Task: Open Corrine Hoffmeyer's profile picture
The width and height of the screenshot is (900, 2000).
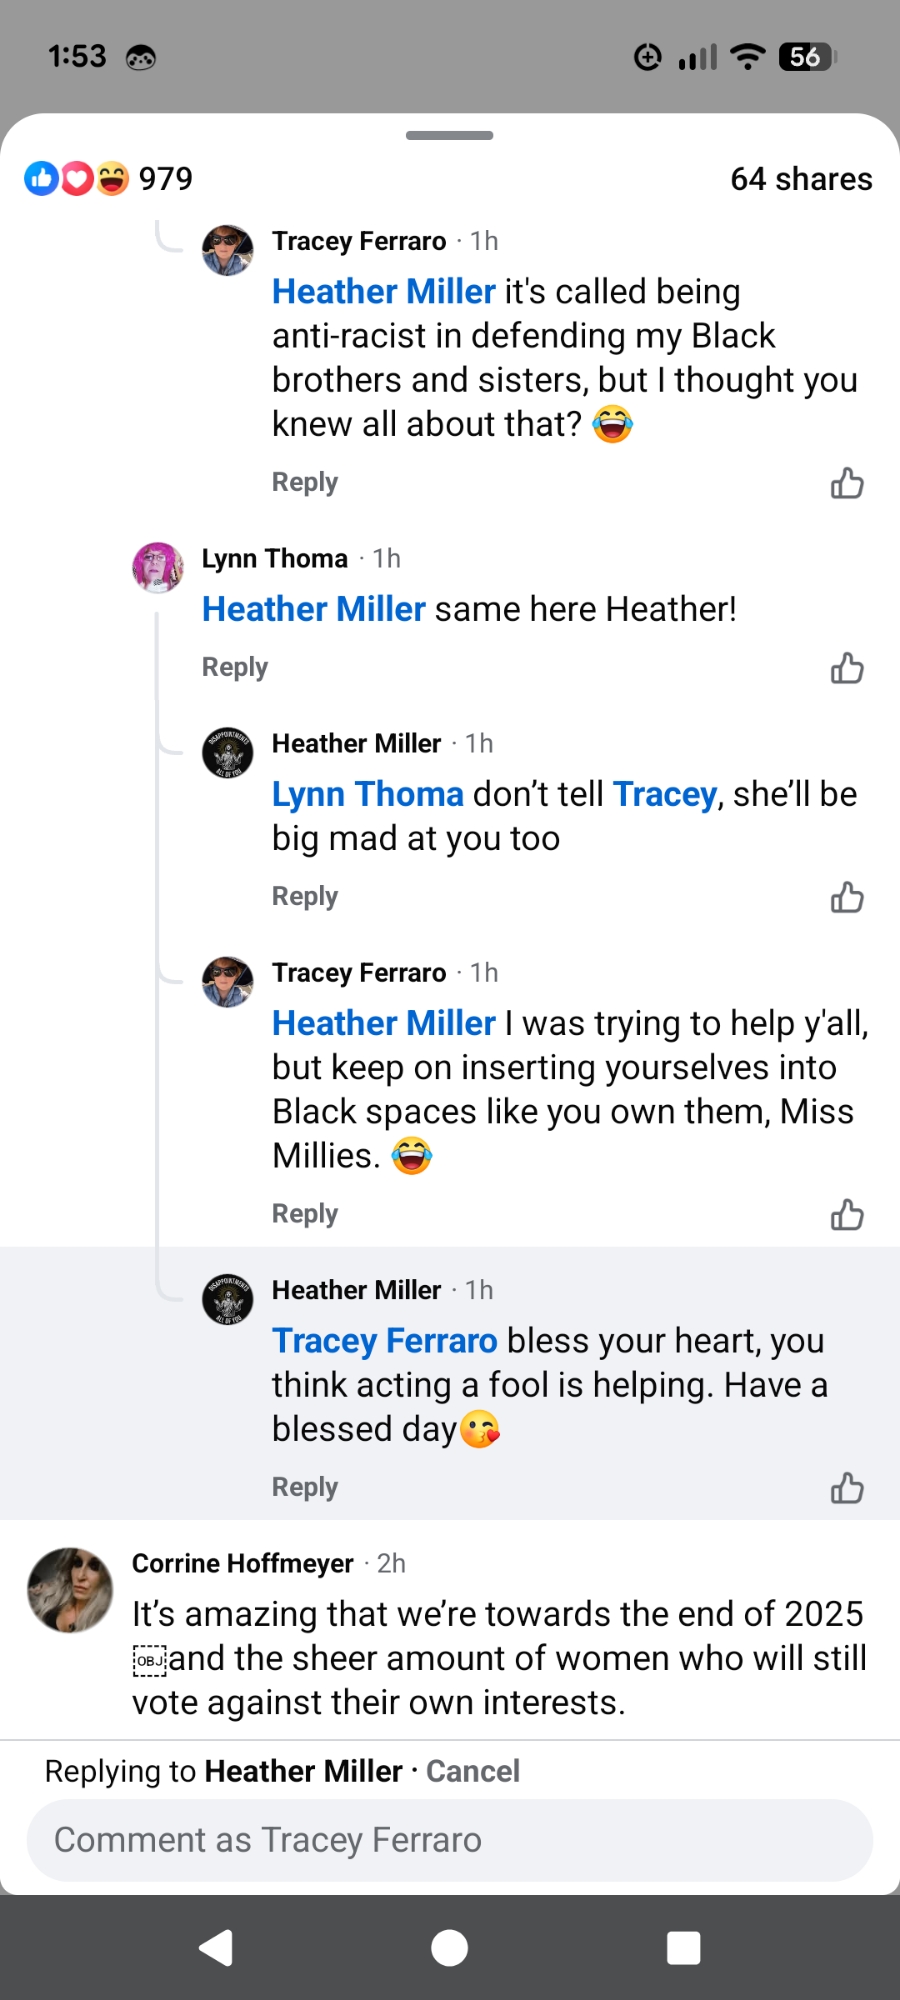Action: [70, 1590]
